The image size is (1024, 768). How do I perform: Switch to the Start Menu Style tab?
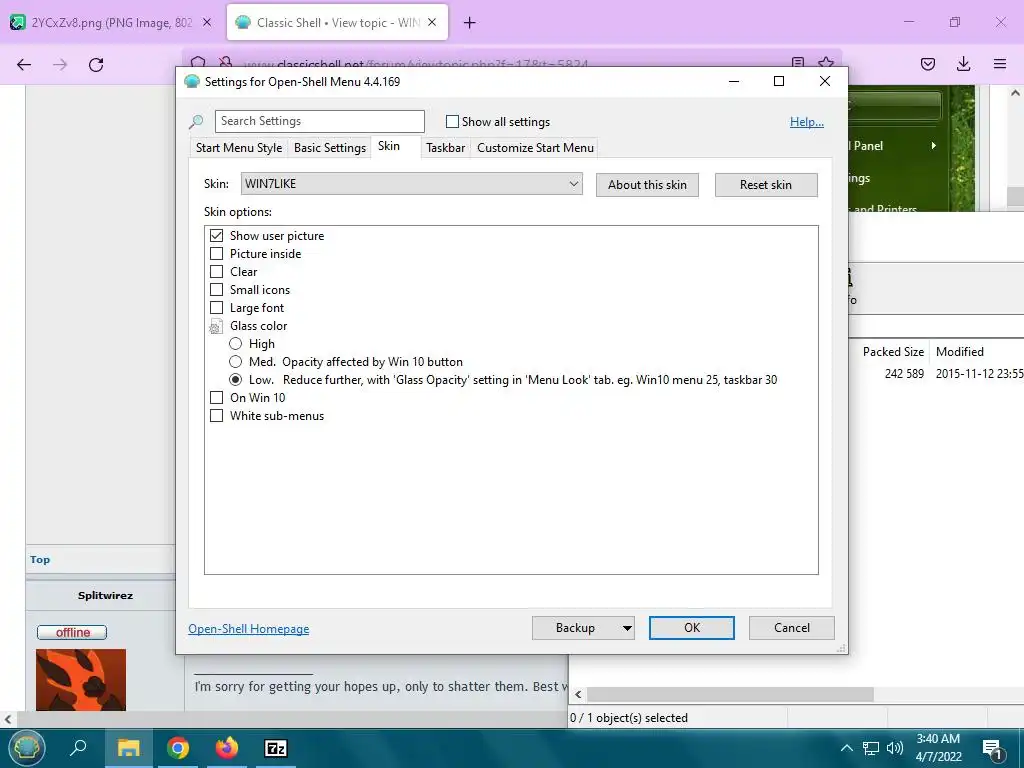coord(239,148)
